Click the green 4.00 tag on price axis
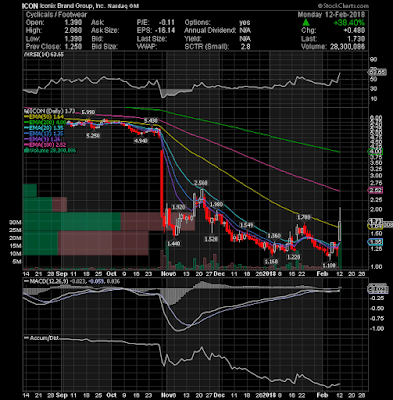The image size is (393, 400). [375, 151]
